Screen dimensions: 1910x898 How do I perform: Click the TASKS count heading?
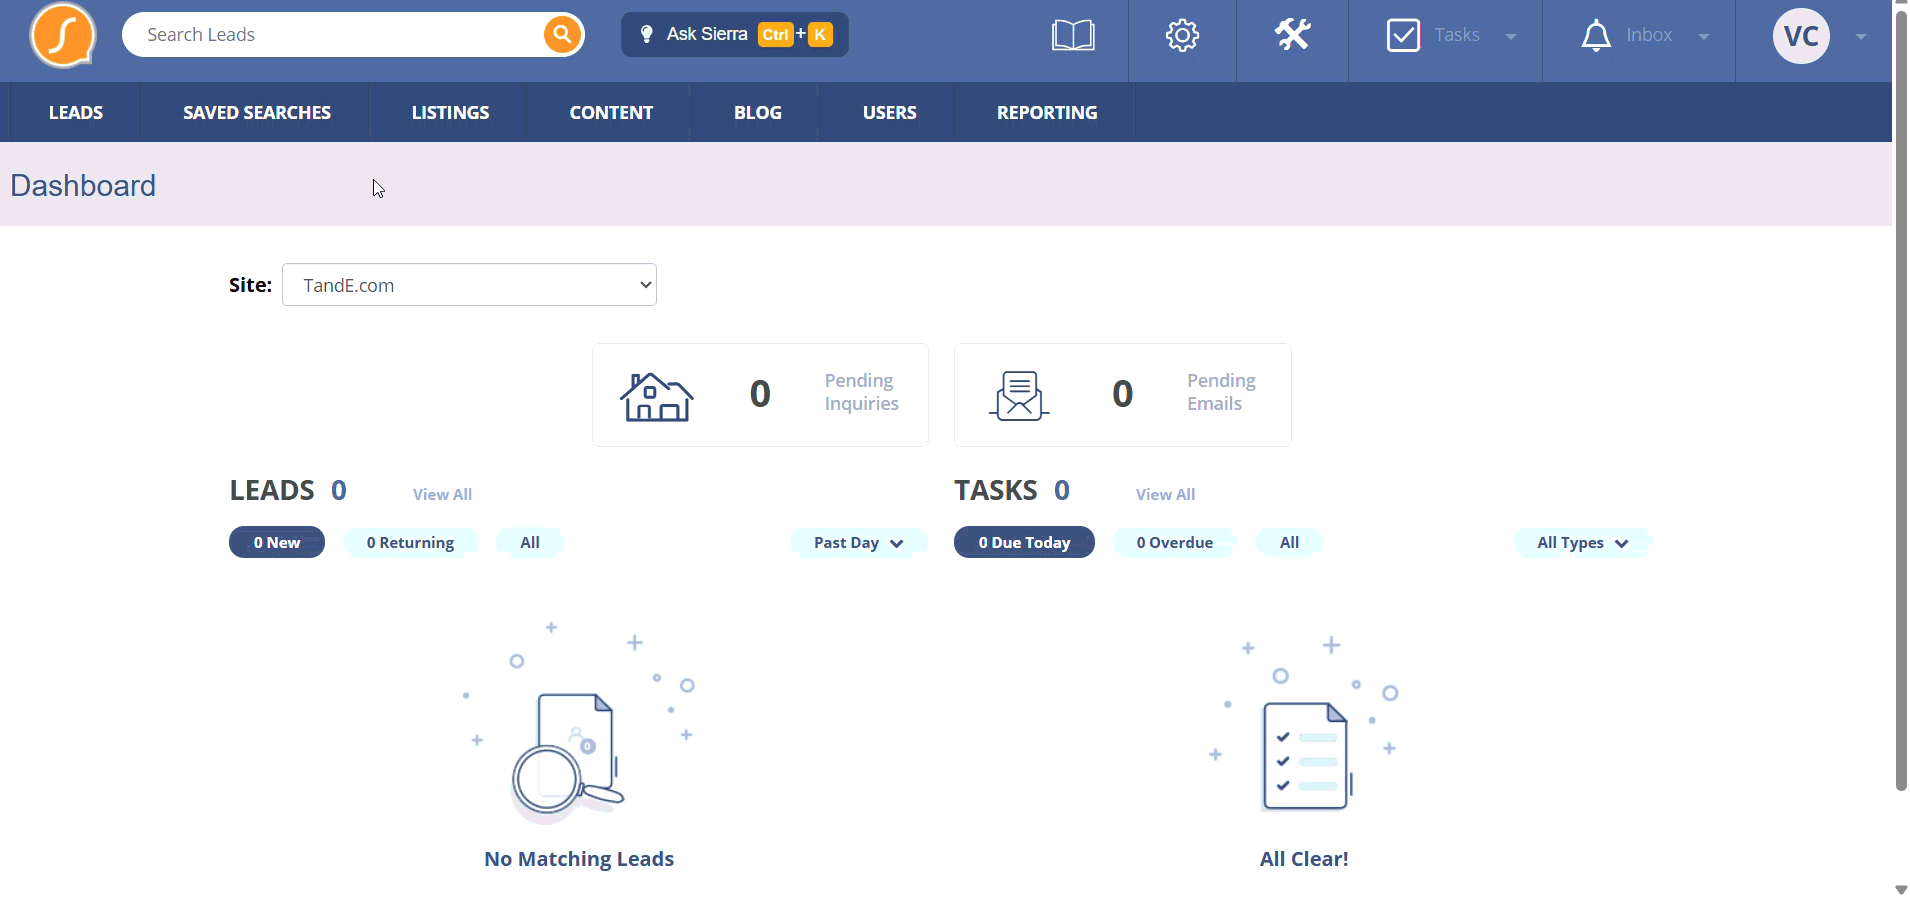coord(1012,490)
